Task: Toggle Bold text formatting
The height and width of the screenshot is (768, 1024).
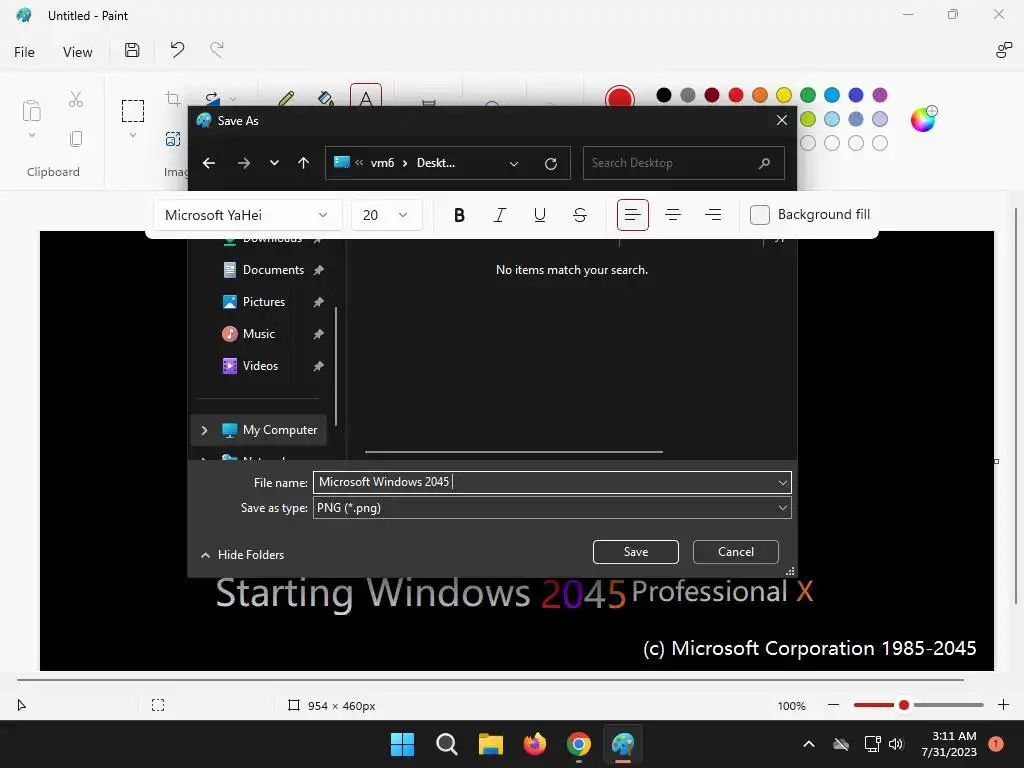Action: pos(459,215)
